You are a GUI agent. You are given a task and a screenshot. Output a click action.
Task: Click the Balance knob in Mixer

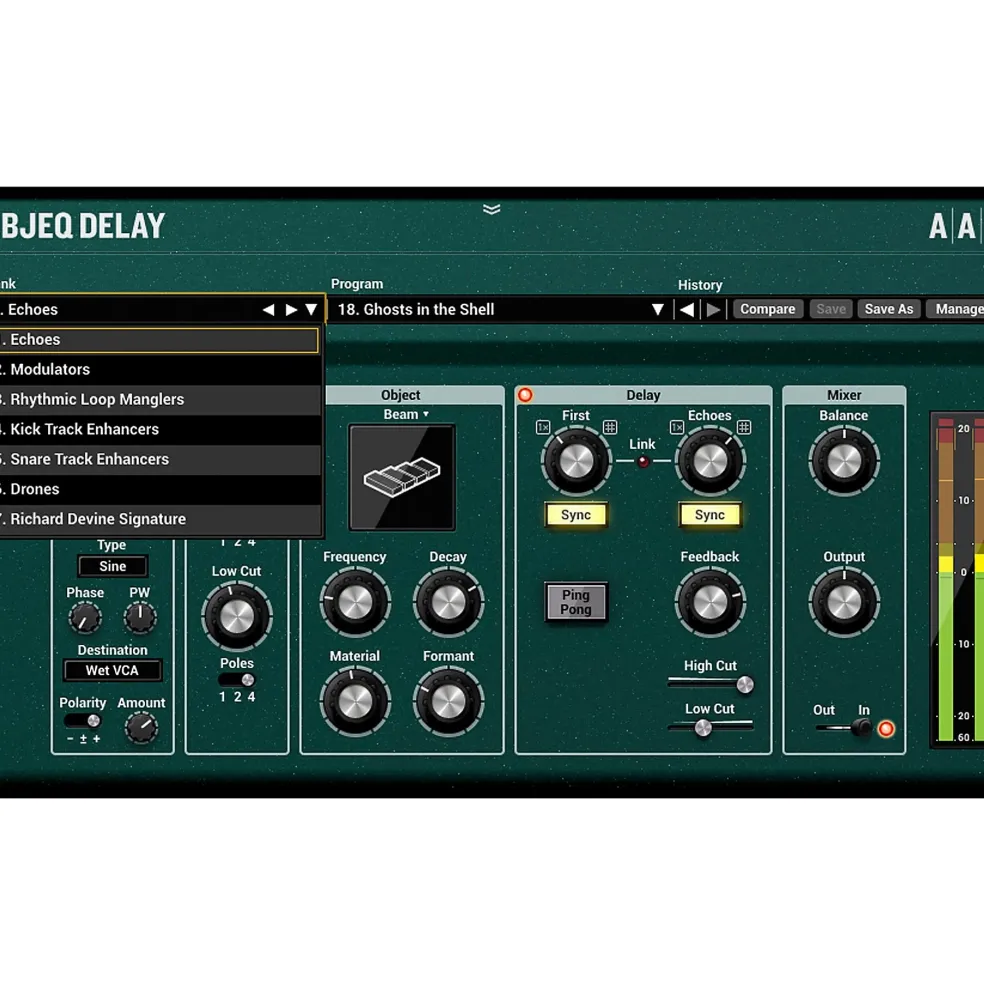click(x=844, y=461)
